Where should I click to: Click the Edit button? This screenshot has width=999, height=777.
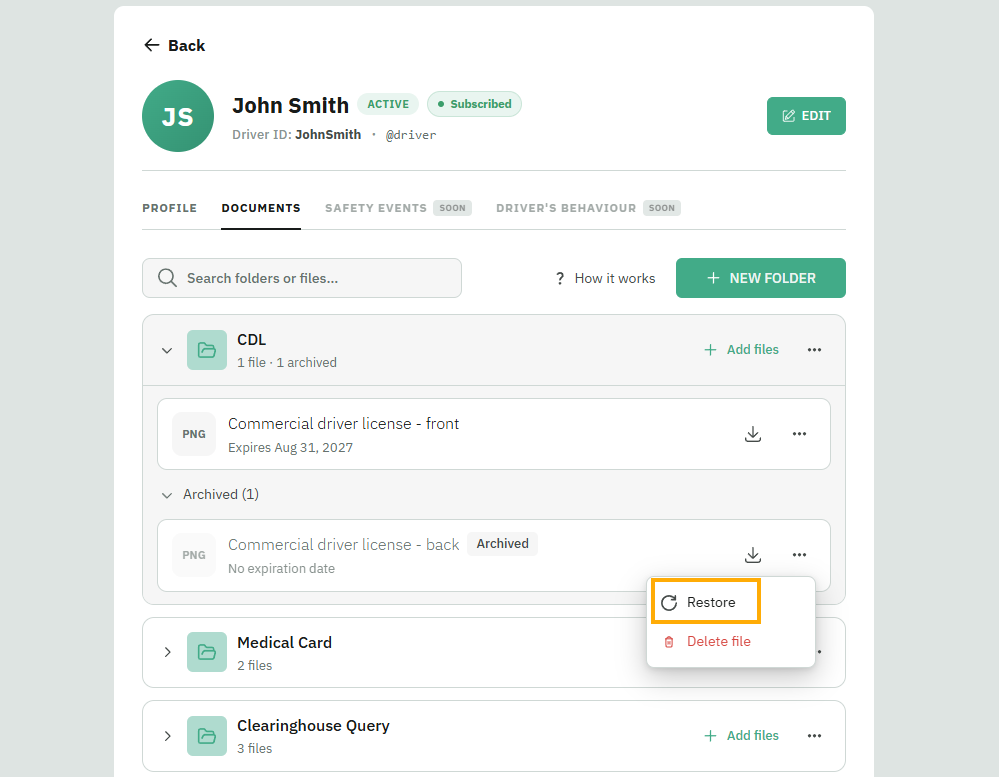806,116
